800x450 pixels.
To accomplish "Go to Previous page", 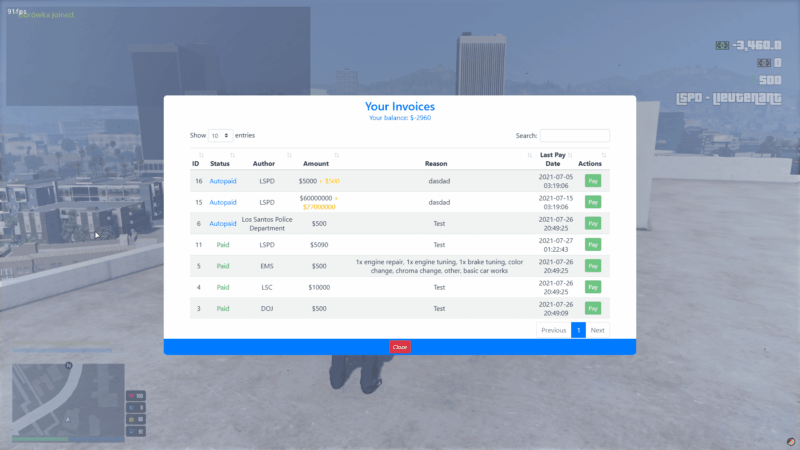I will click(554, 331).
